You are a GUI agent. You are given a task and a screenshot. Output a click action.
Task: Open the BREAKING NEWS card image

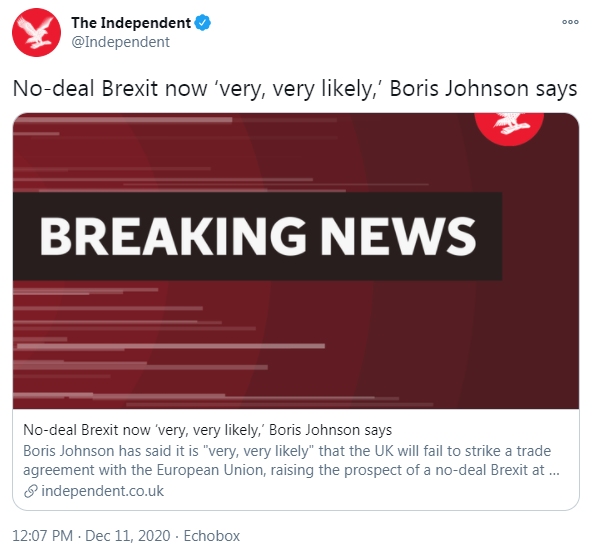296,261
